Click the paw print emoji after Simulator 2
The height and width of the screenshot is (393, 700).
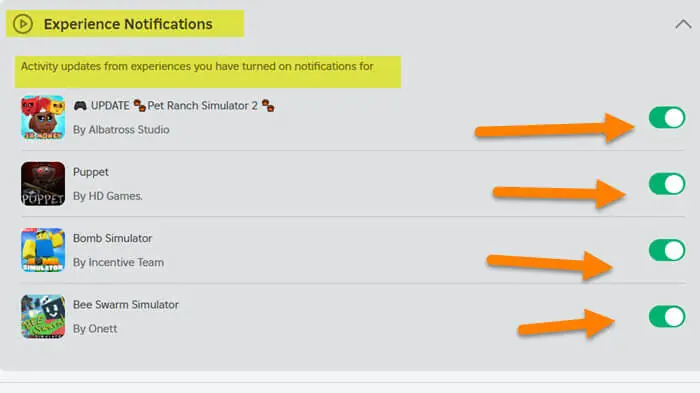pos(268,106)
